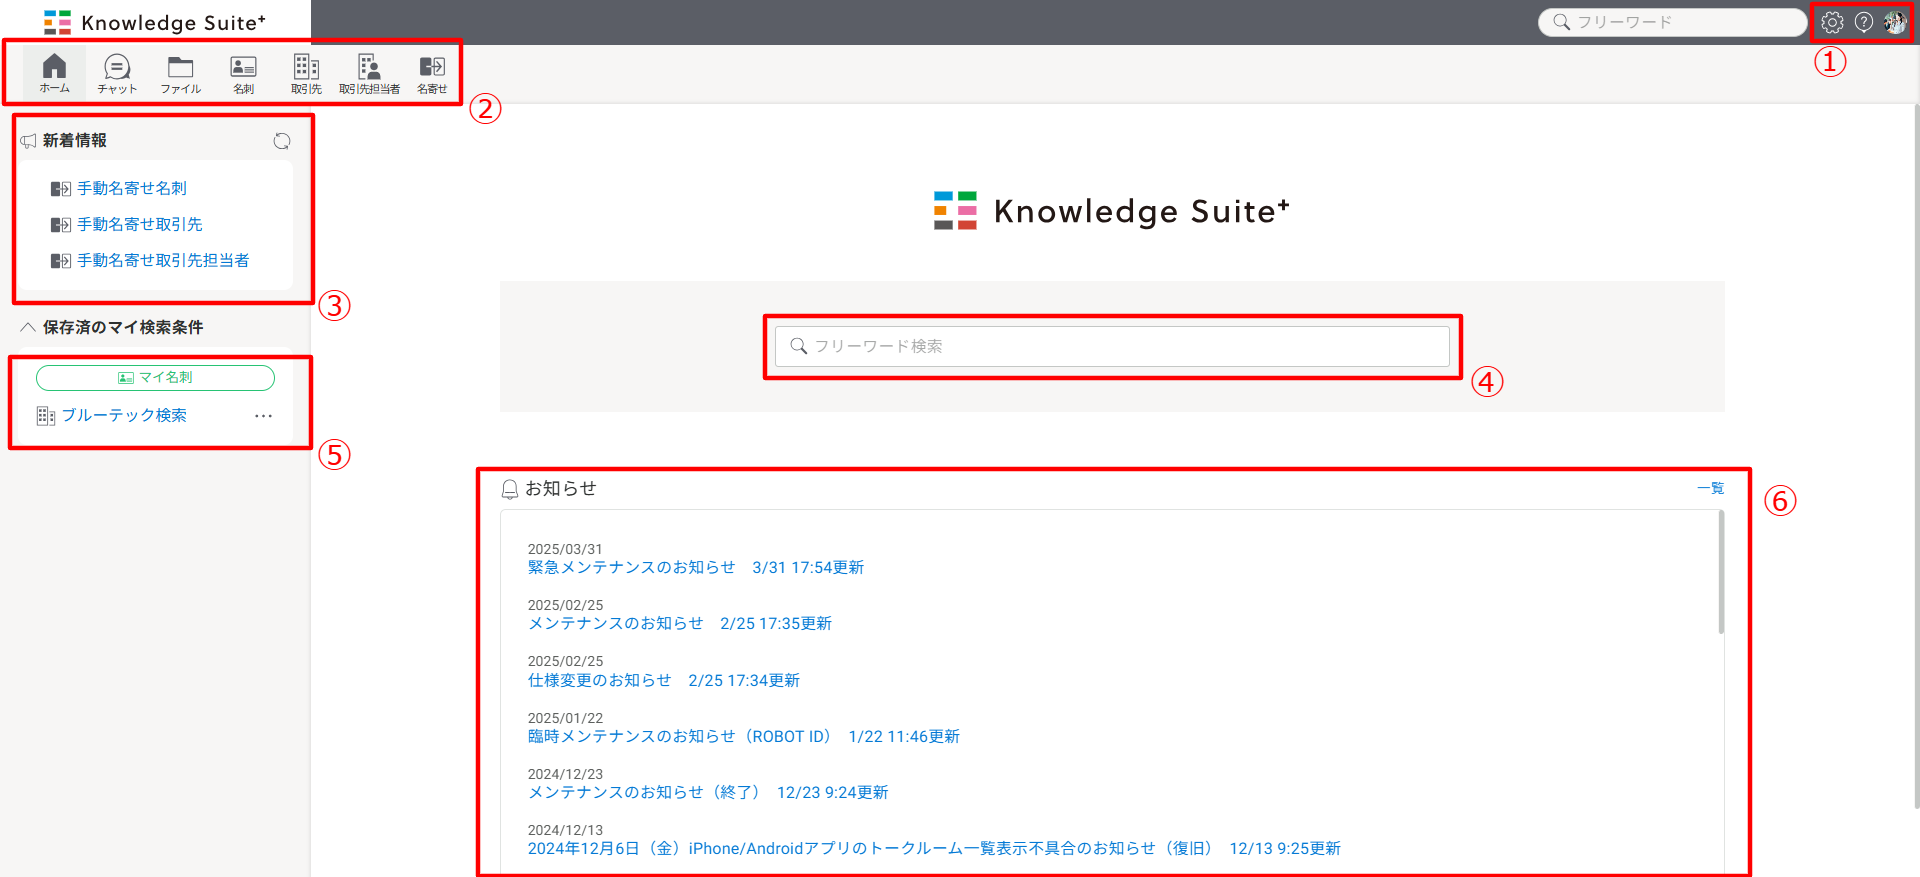Open the ブルーテック検索 saved search

tap(124, 415)
